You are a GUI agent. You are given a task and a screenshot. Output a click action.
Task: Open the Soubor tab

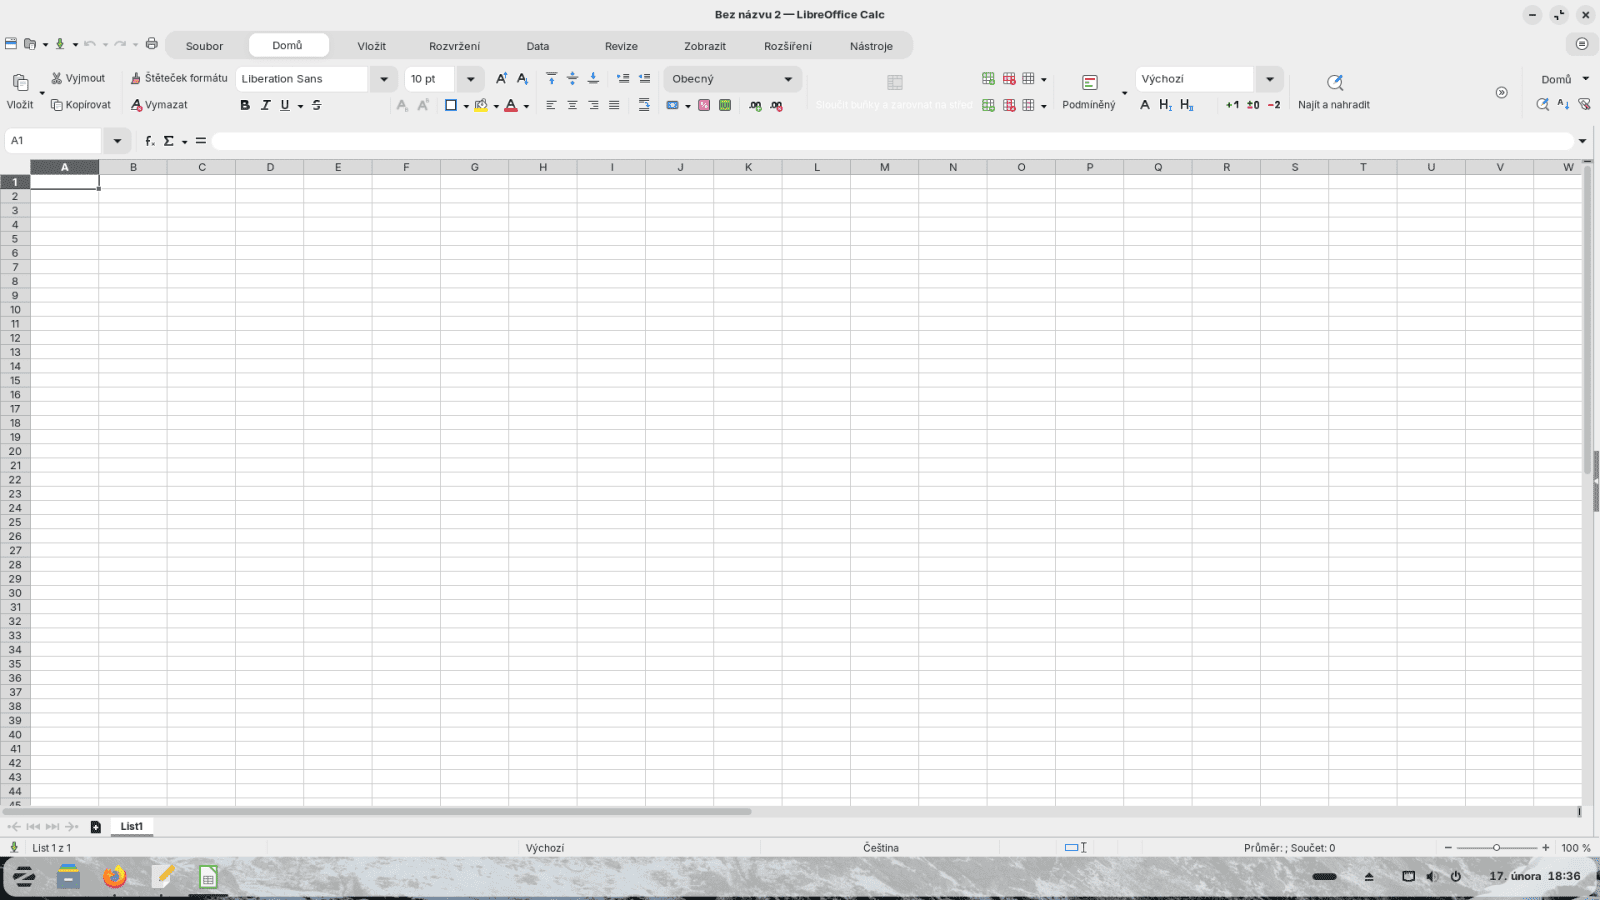coord(205,46)
